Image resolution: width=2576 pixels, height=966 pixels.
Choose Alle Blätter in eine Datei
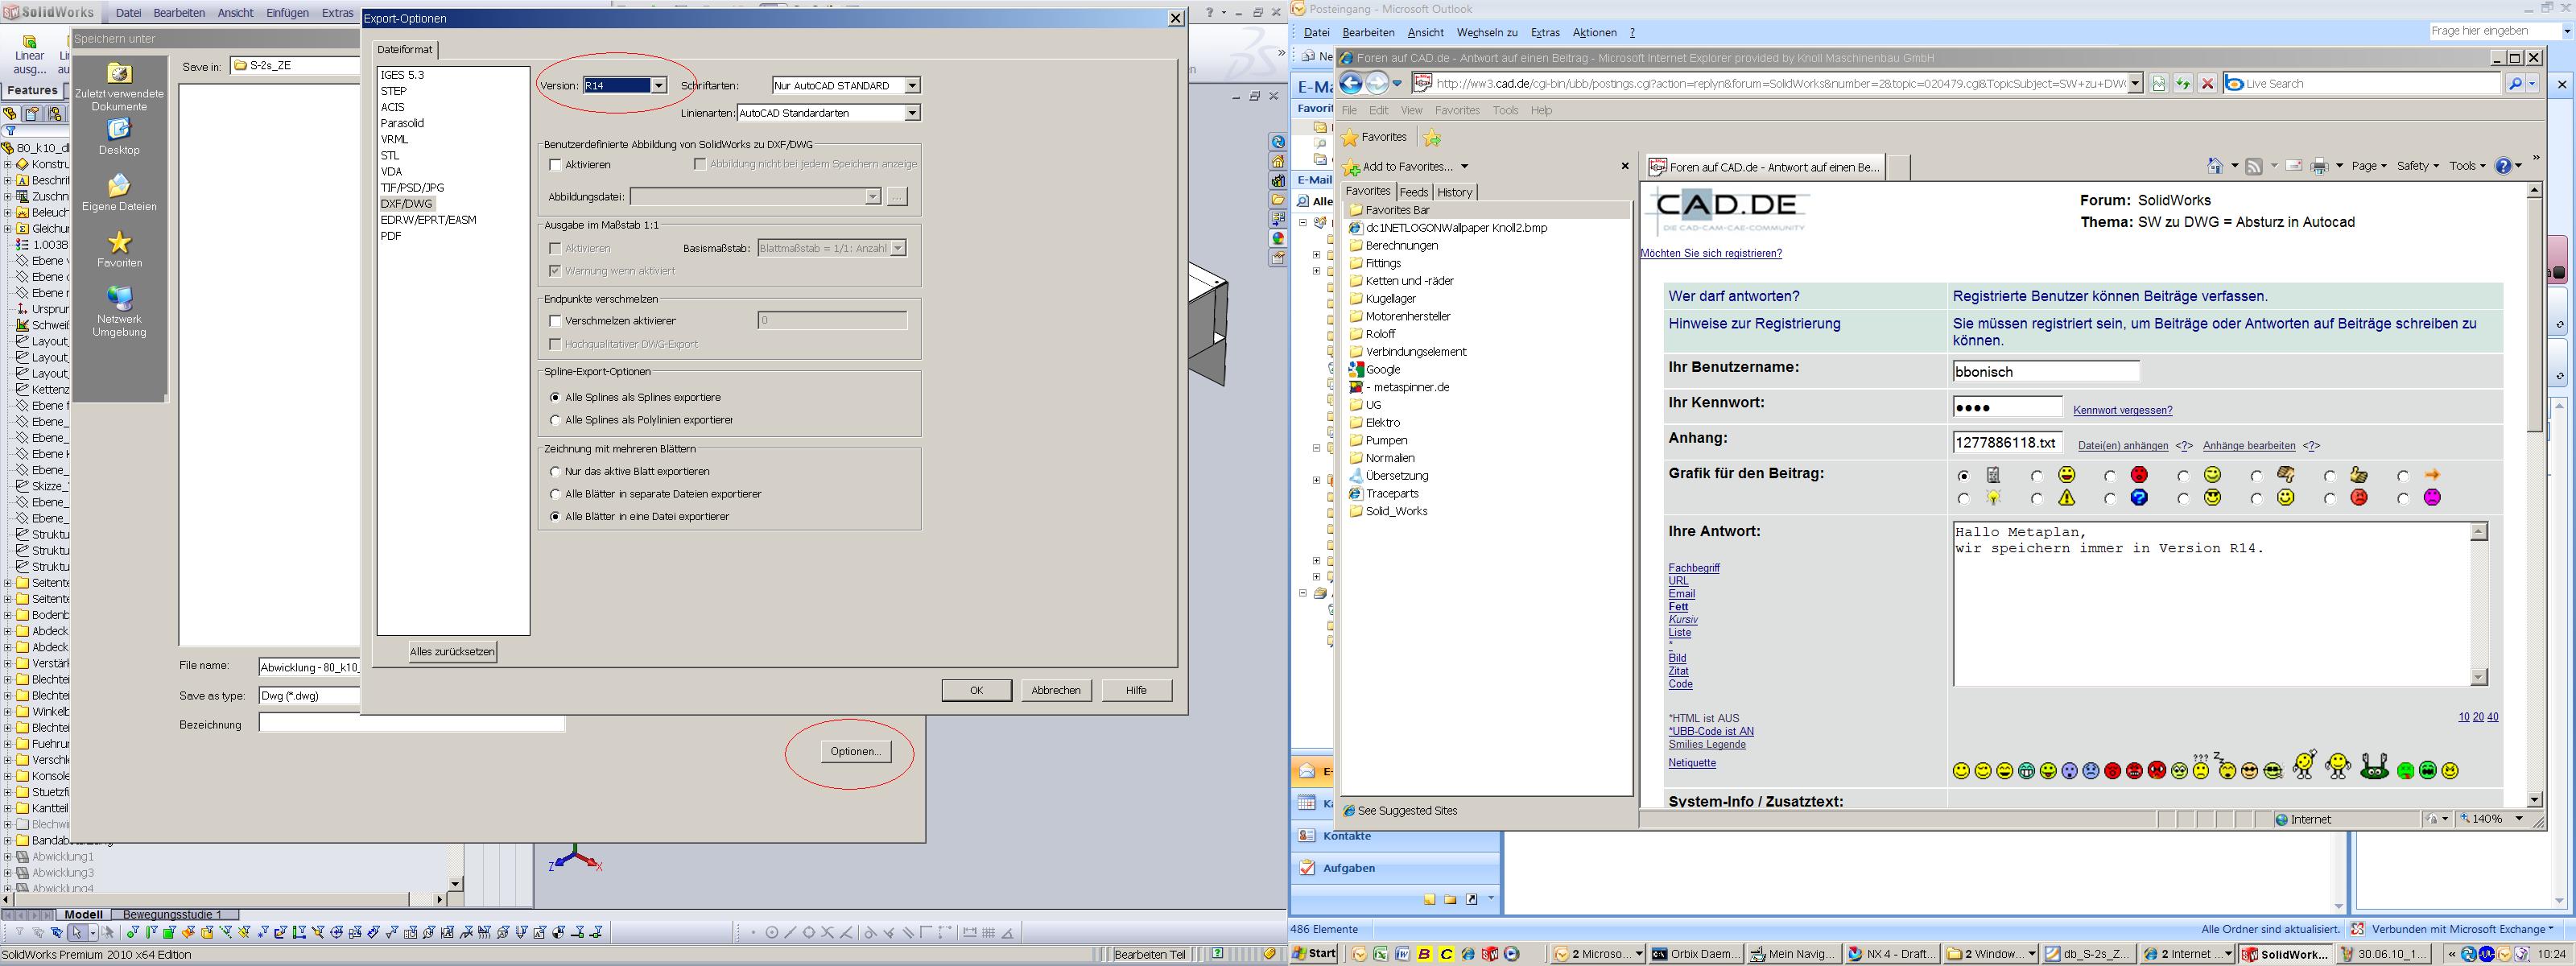click(x=556, y=517)
